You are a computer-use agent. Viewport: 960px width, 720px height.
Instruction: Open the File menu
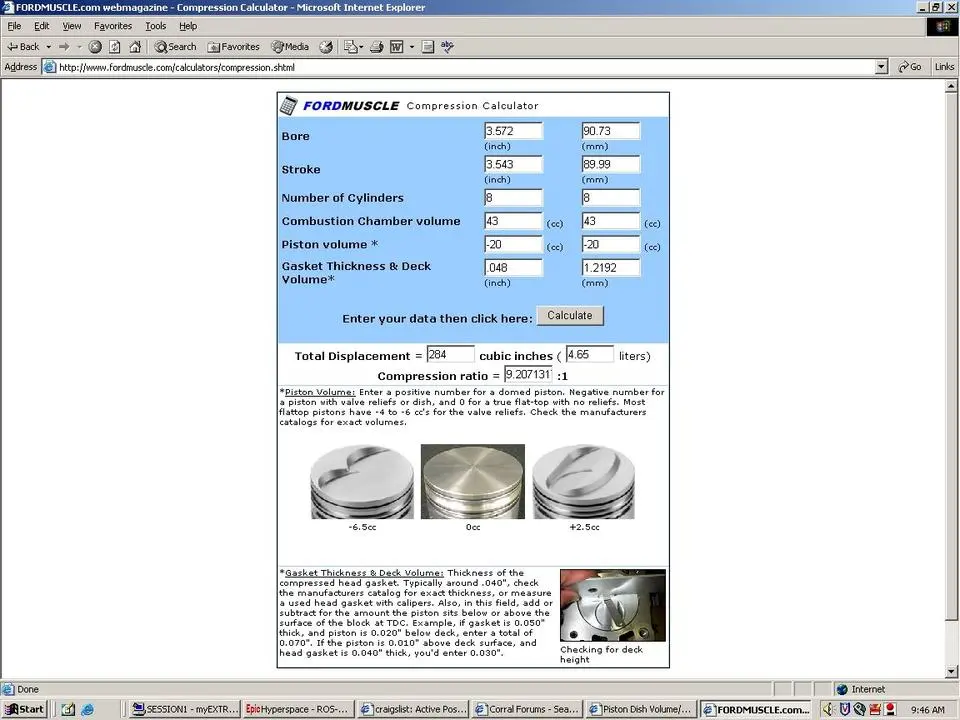(14, 26)
